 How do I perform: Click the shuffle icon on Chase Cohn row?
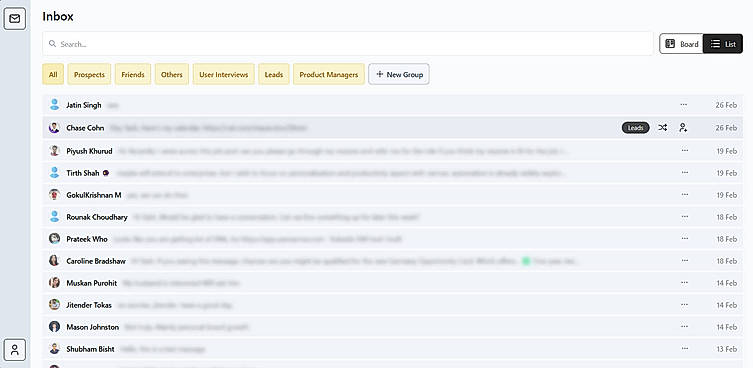[663, 127]
